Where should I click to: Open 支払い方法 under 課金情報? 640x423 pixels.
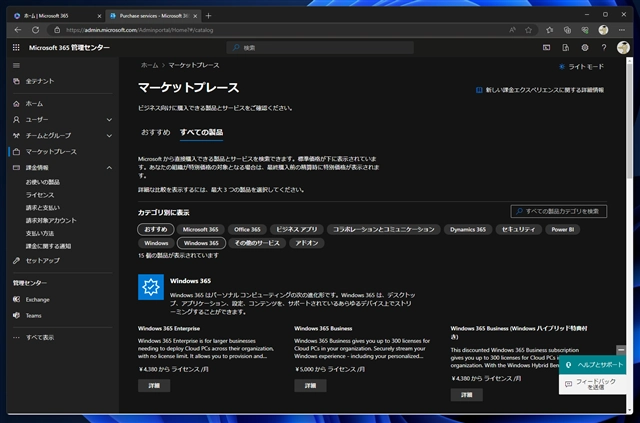coord(40,234)
